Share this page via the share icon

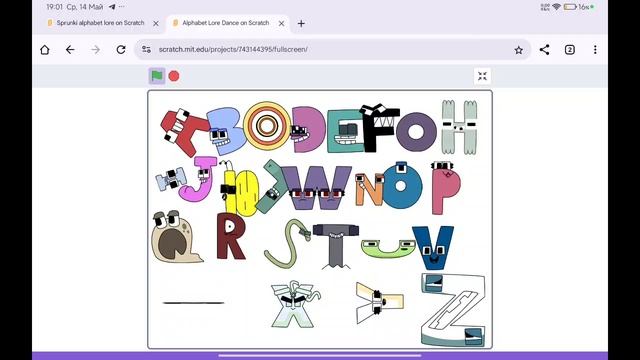coord(544,50)
